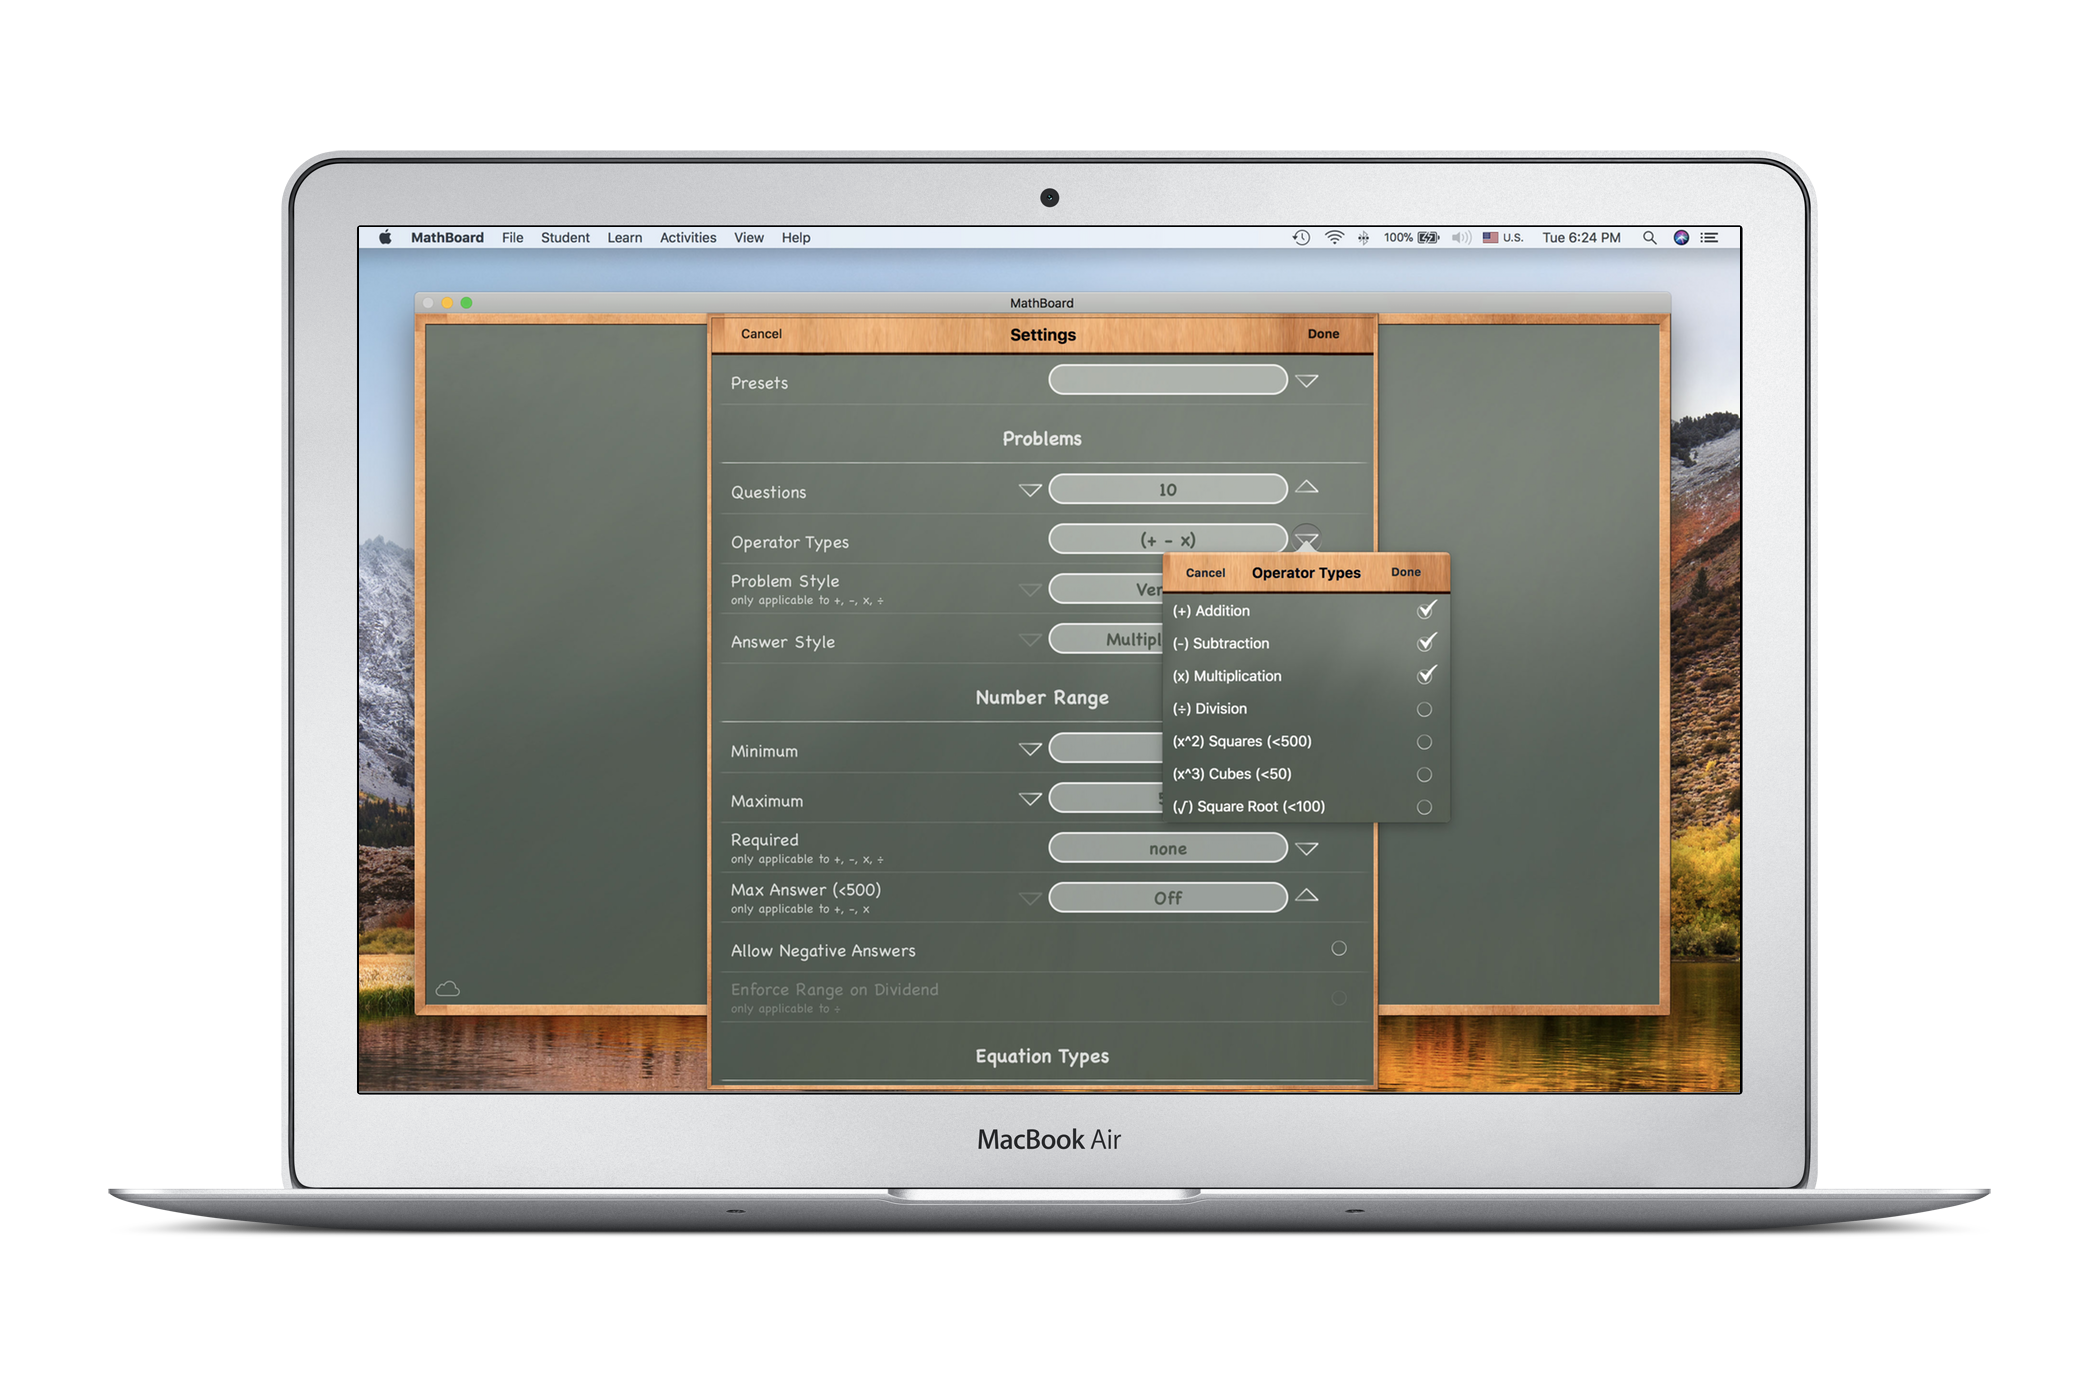Click Done in Operator Types popup
2100x1380 pixels.
pyautogui.click(x=1406, y=572)
